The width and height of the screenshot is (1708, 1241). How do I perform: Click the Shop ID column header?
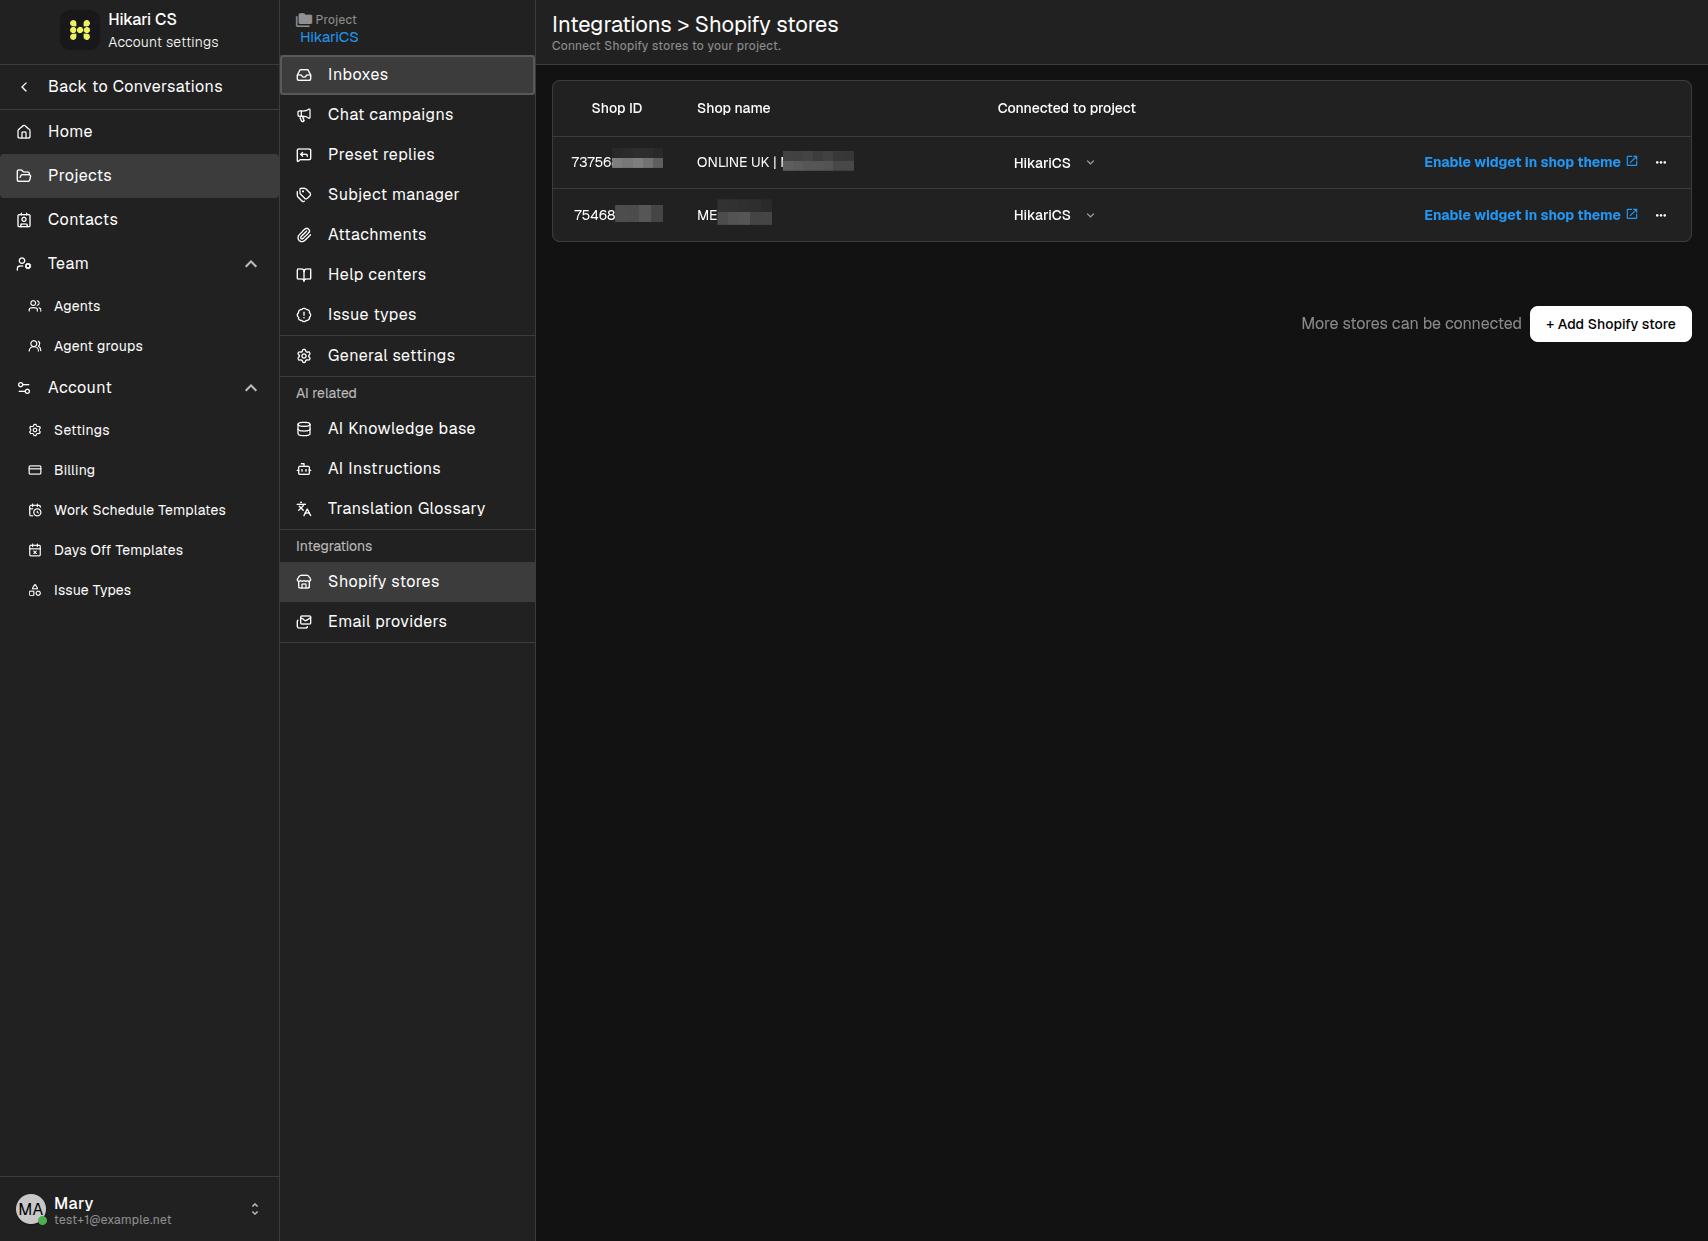coord(617,108)
